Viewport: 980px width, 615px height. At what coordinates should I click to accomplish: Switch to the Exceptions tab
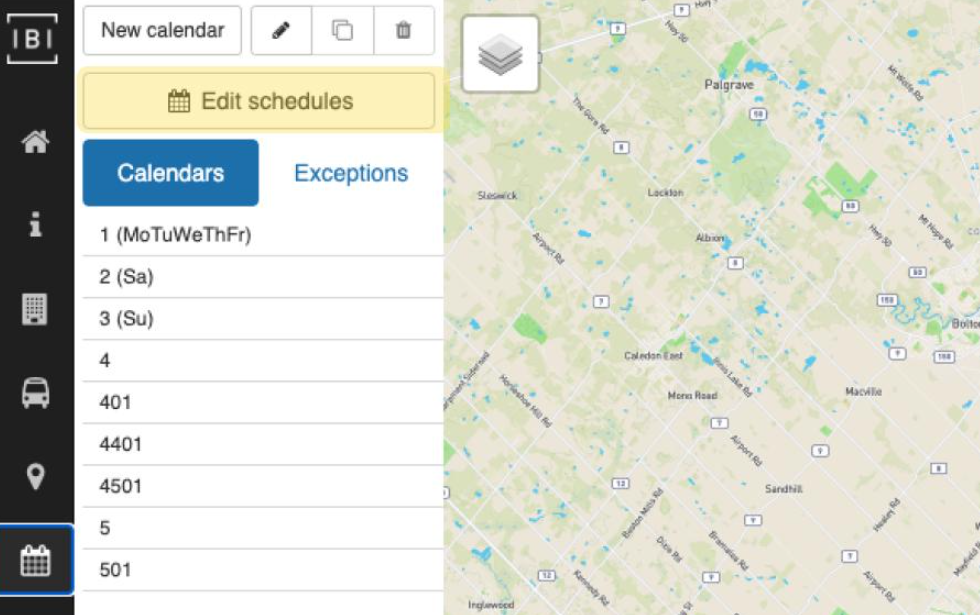[x=351, y=172]
